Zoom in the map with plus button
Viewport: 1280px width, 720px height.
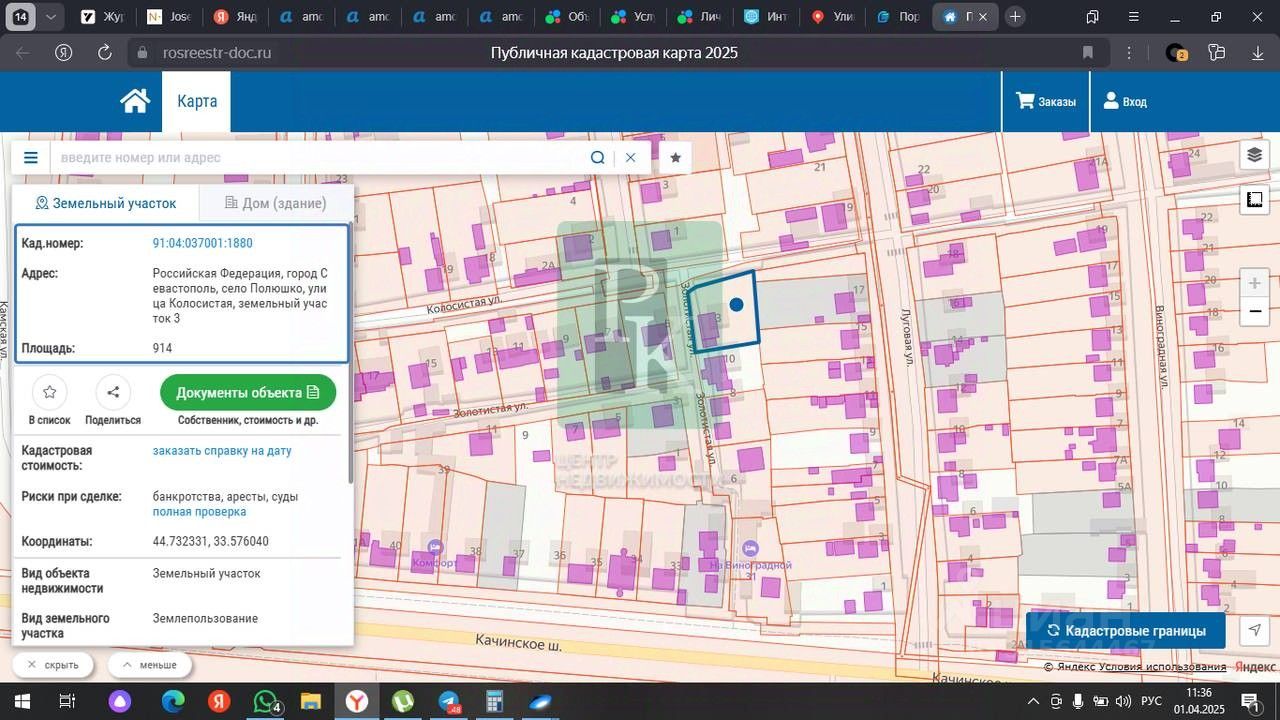1254,283
